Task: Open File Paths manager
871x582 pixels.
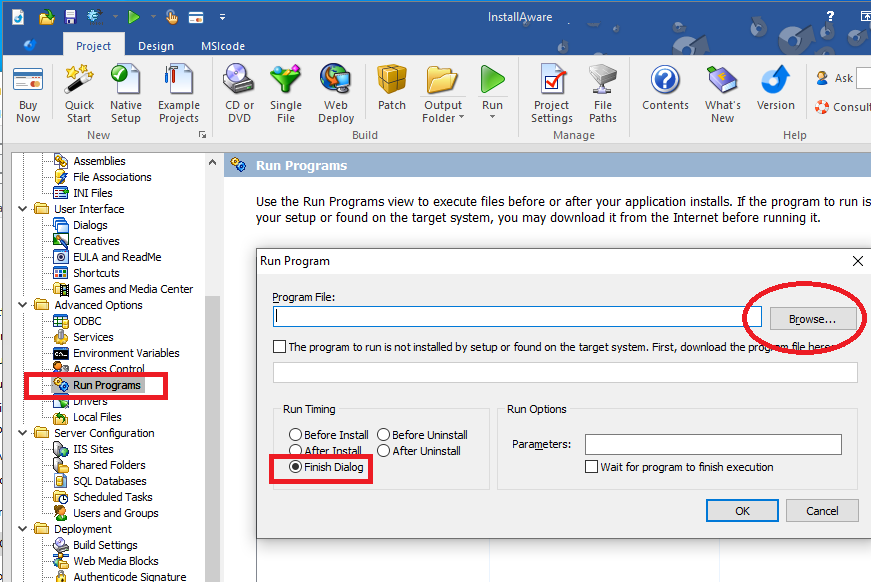Action: tap(603, 94)
